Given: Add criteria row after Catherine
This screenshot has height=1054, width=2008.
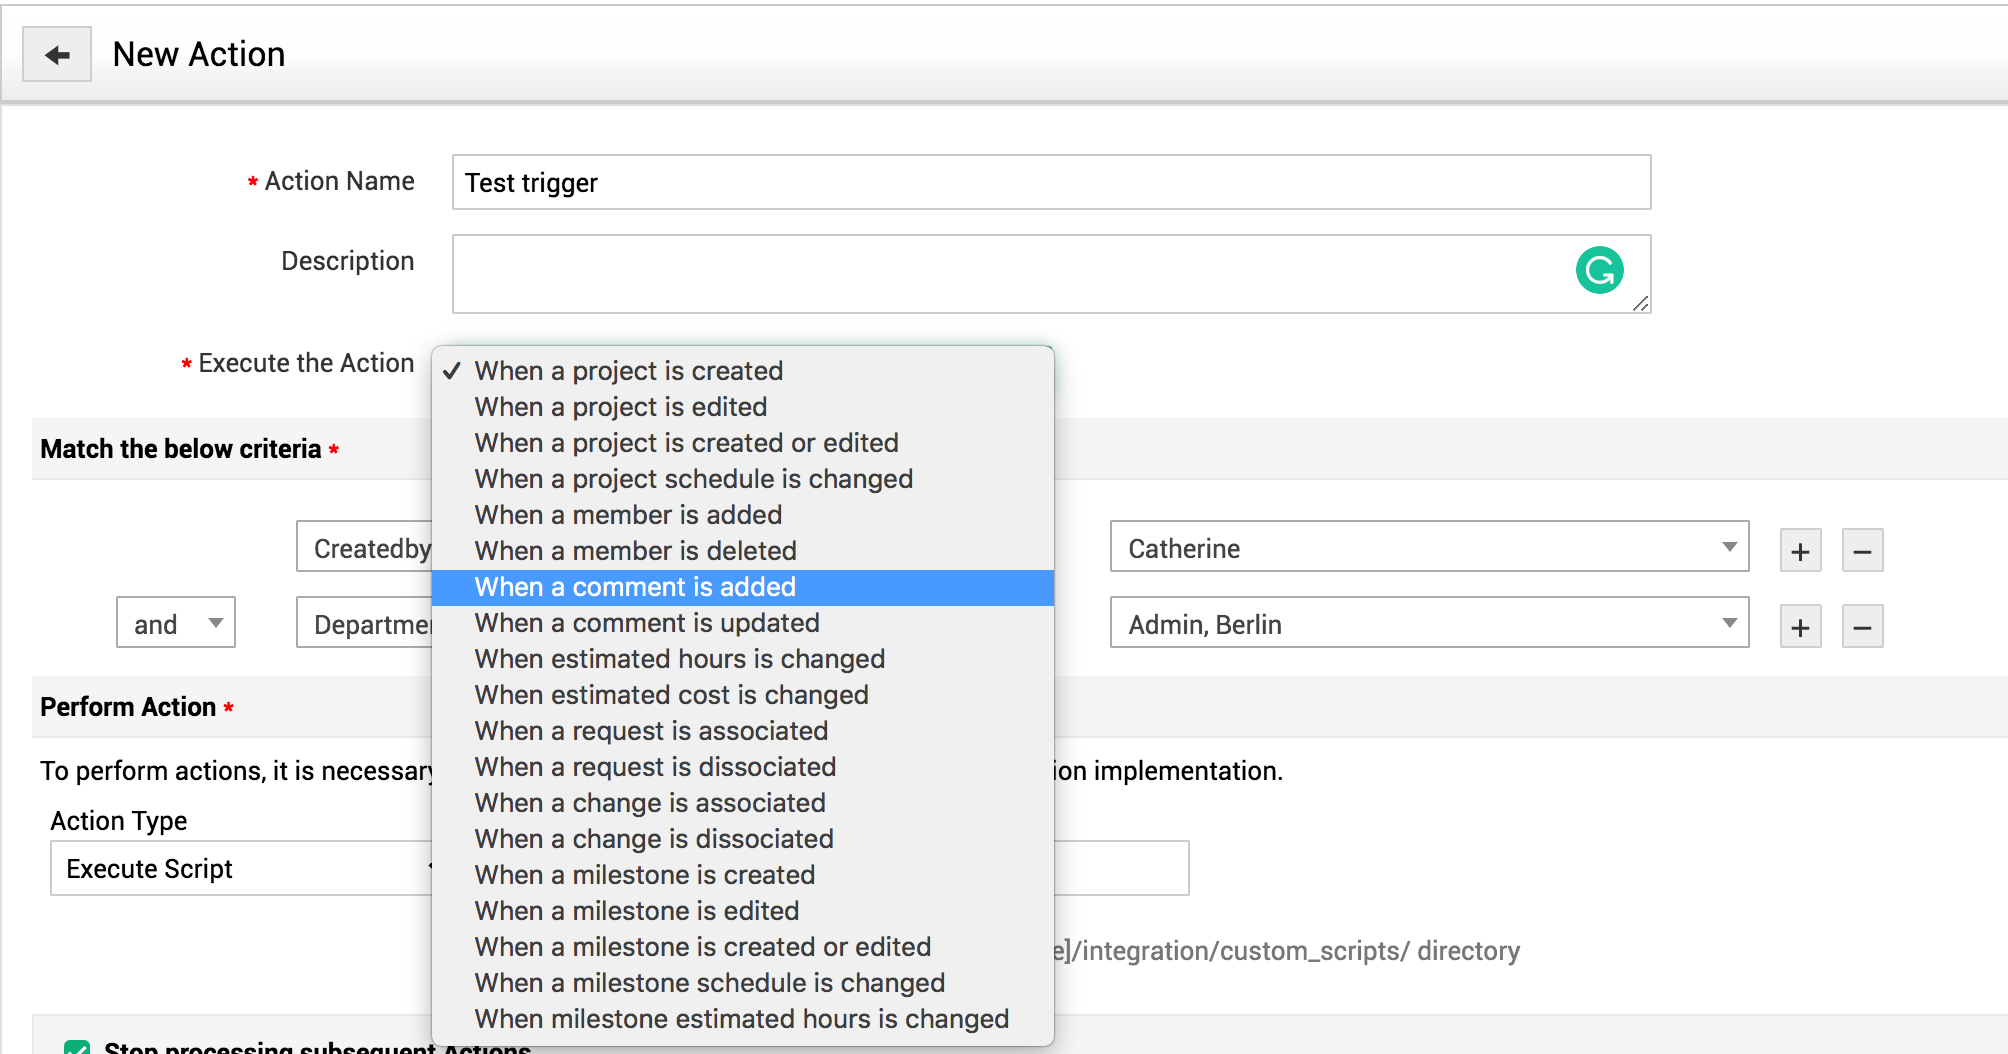Looking at the screenshot, I should (x=1800, y=551).
